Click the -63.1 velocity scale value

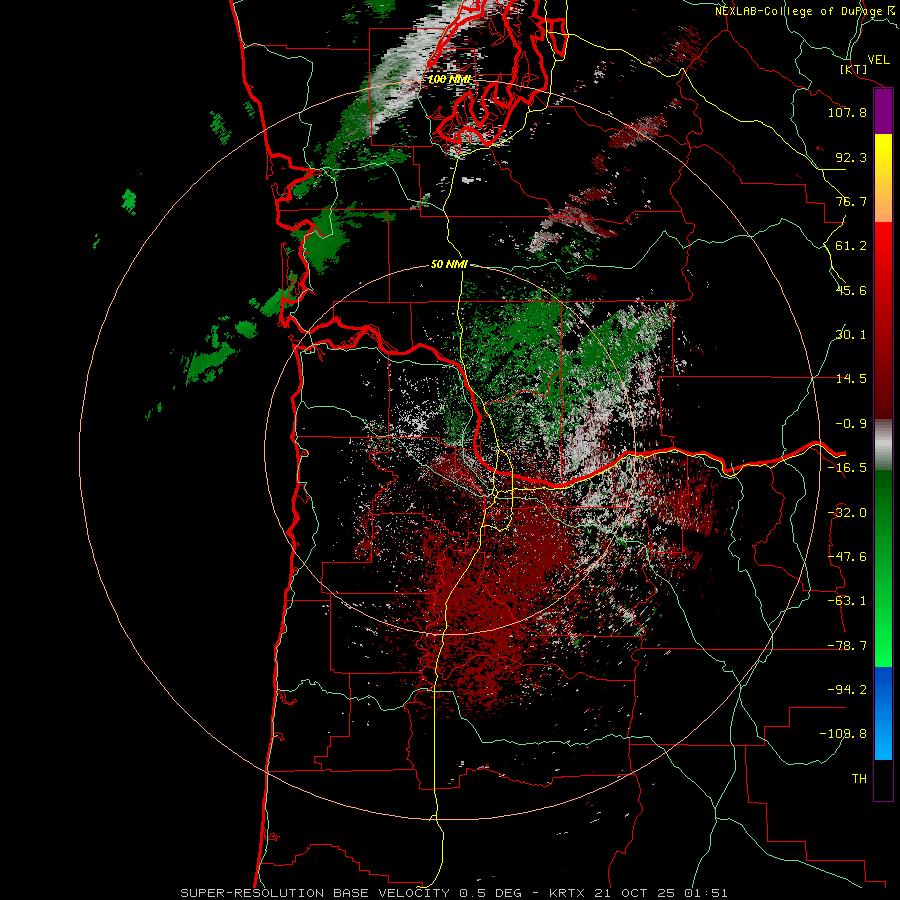[x=847, y=601]
